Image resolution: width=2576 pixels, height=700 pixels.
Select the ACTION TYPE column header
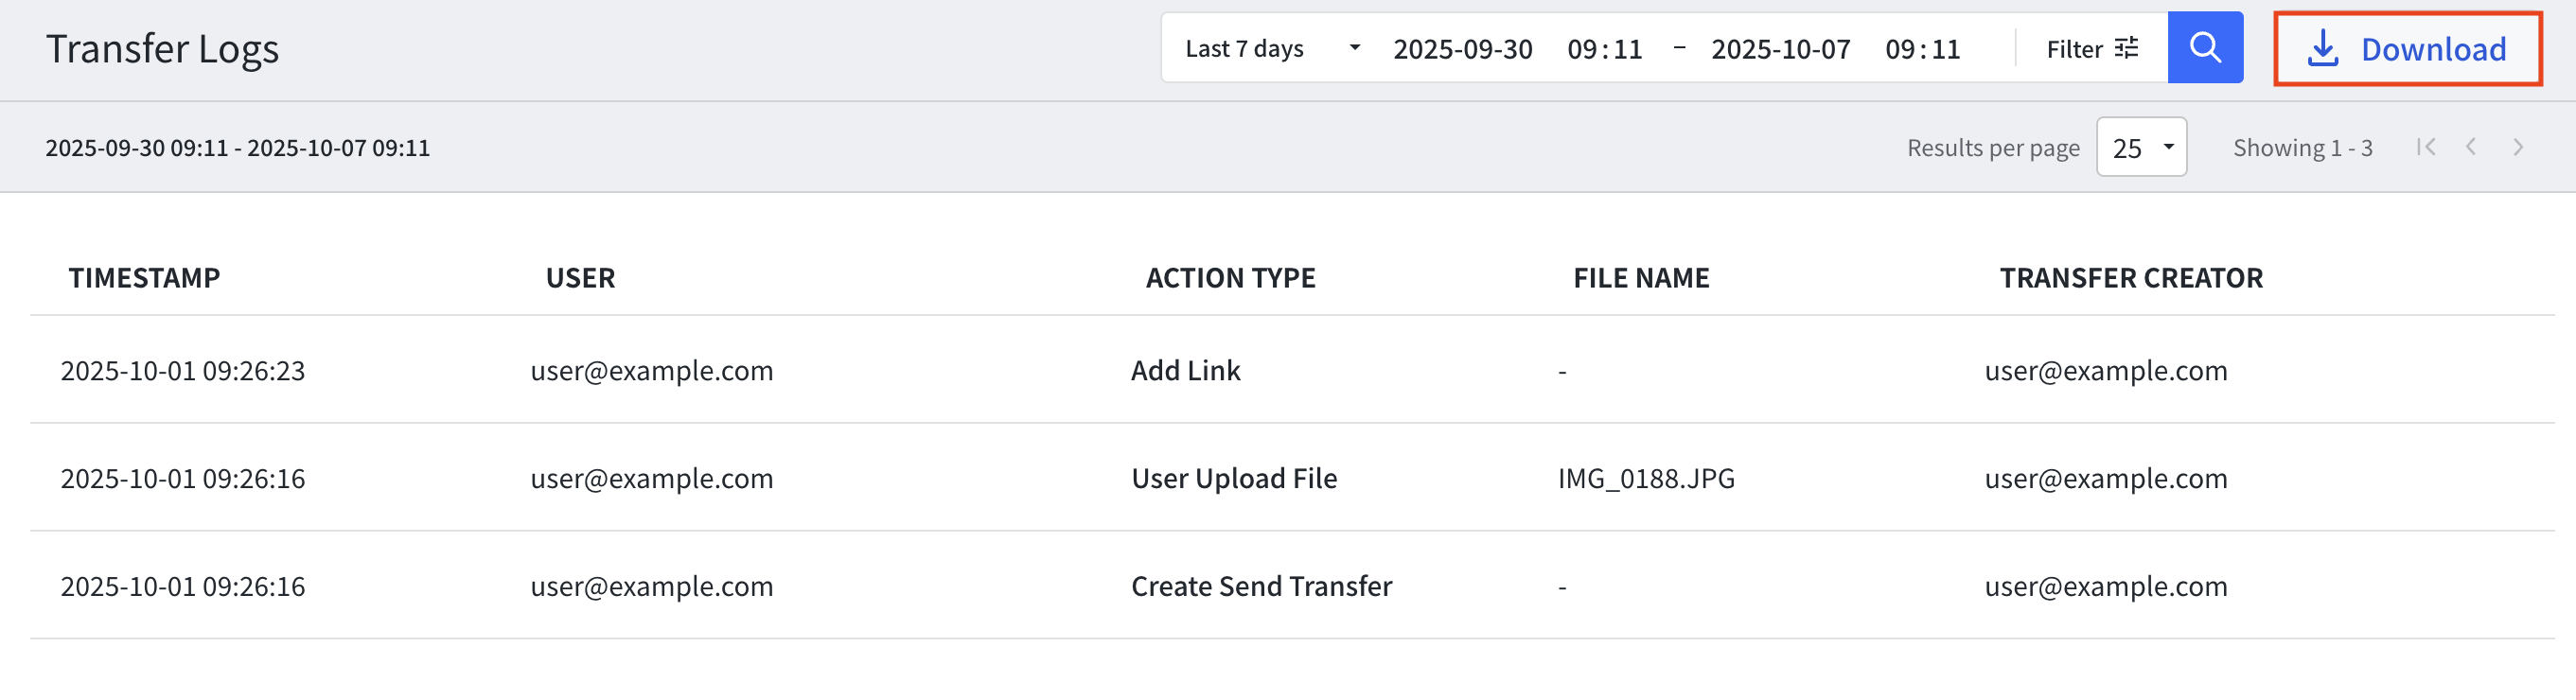point(1231,277)
